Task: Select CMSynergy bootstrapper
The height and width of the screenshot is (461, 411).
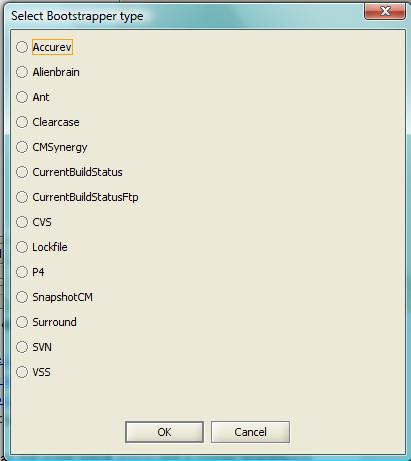Action: [x=22, y=147]
